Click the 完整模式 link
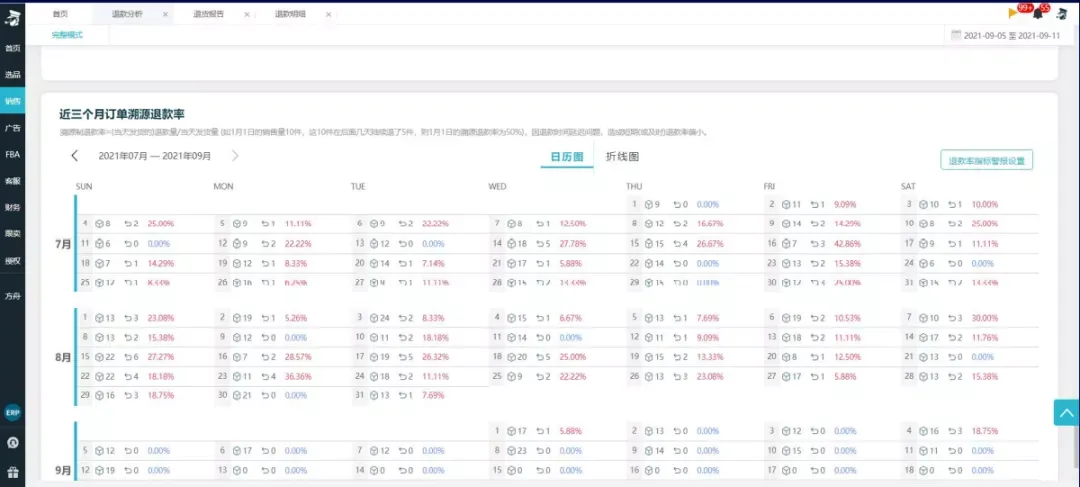This screenshot has width=1080, height=487. coord(68,34)
